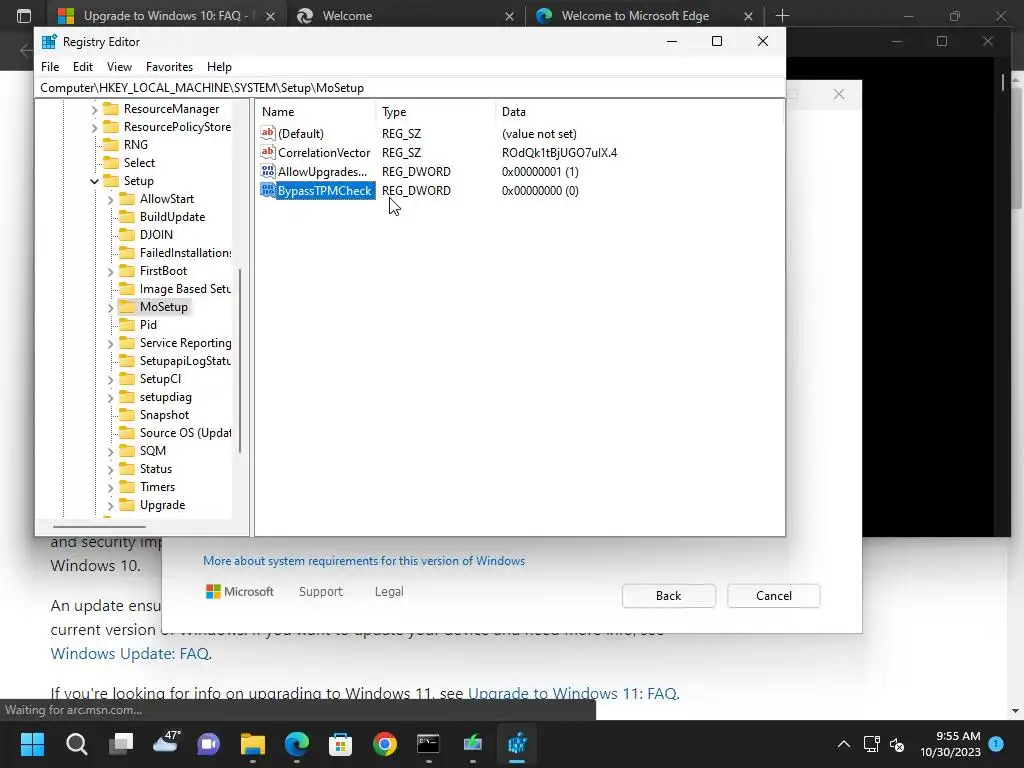This screenshot has height=768, width=1024.
Task: Click the AllowUpgrades DWORD value icon
Action: 268,171
